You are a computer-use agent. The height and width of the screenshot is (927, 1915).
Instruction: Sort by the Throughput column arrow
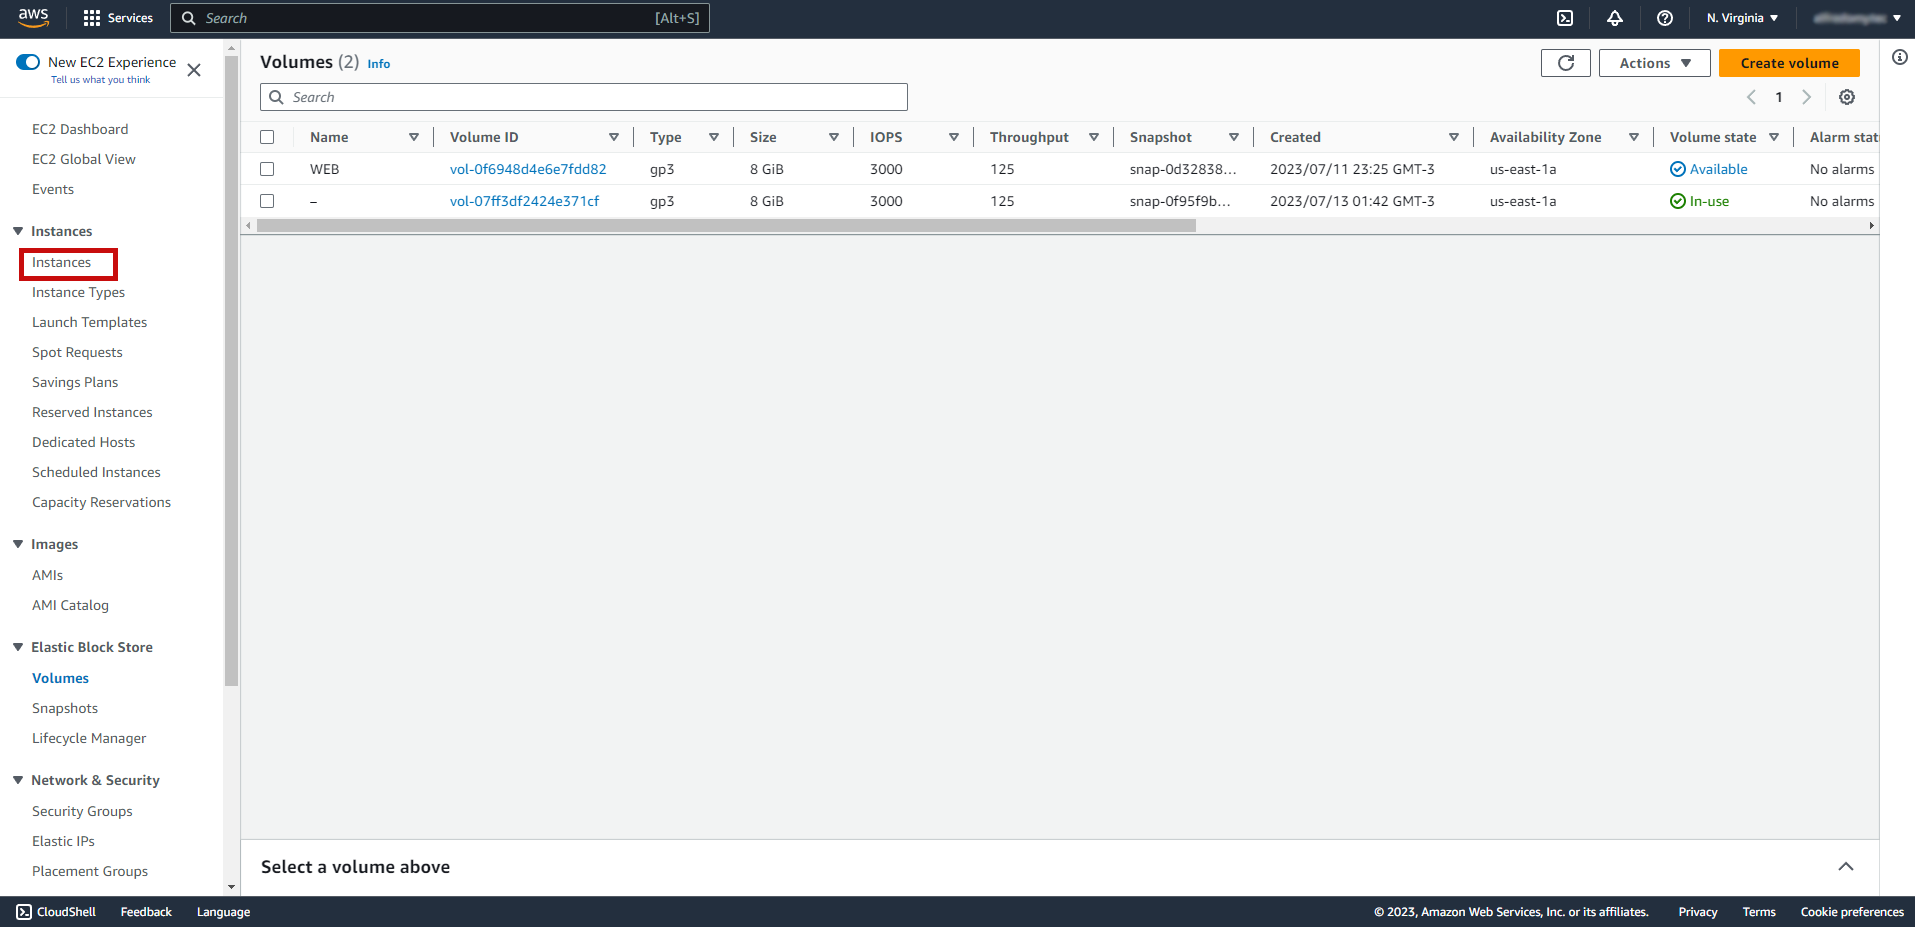[1094, 137]
